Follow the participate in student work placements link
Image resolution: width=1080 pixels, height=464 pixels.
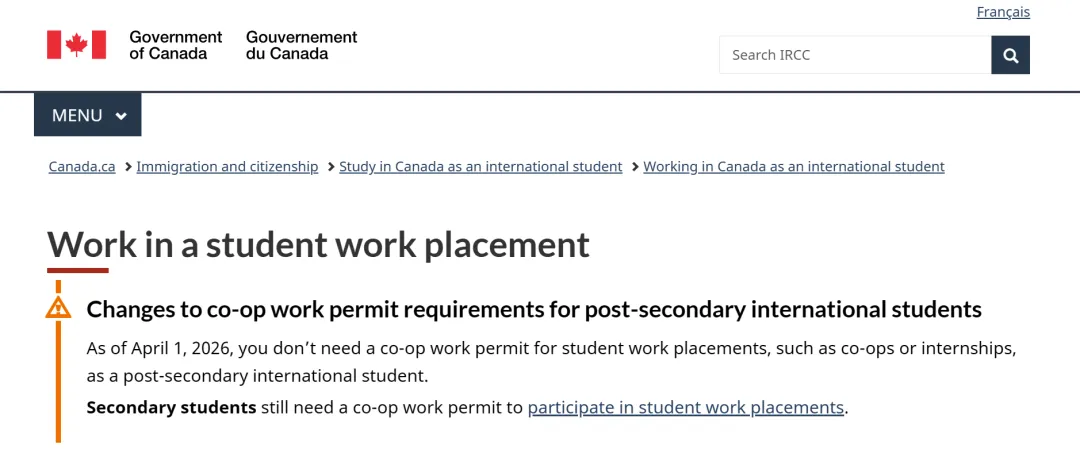685,407
